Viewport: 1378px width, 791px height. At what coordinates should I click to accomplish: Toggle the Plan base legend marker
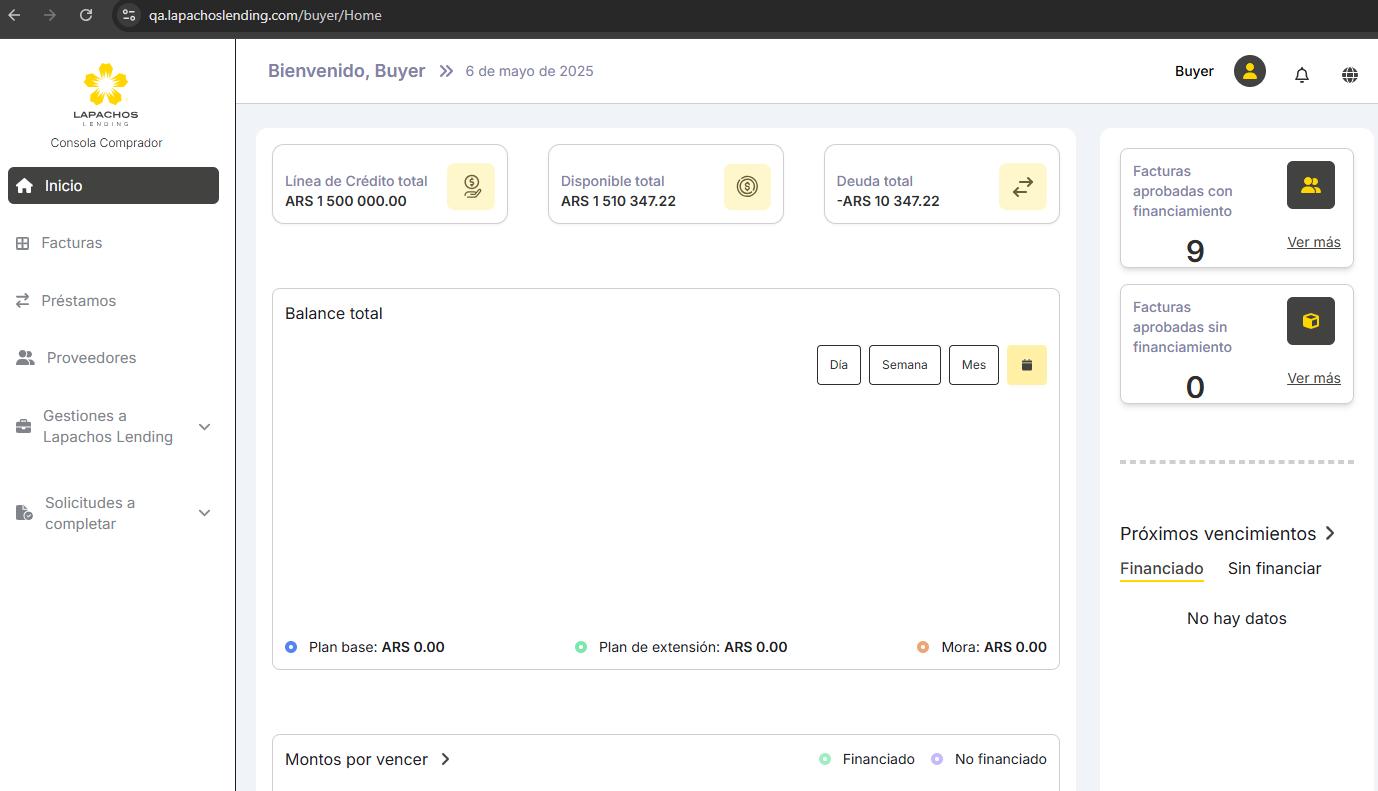[291, 647]
